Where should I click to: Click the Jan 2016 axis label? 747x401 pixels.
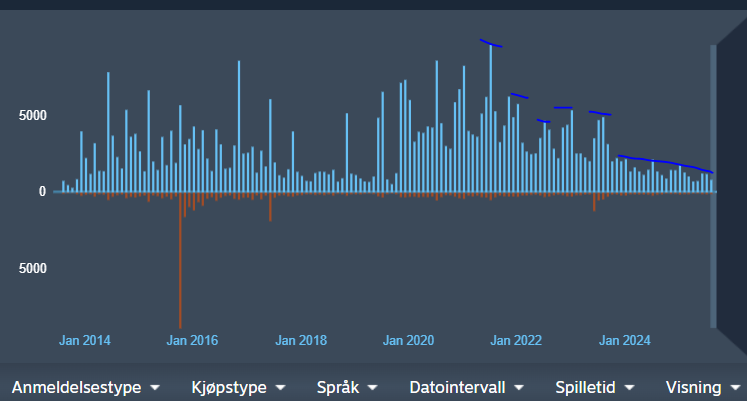click(192, 341)
